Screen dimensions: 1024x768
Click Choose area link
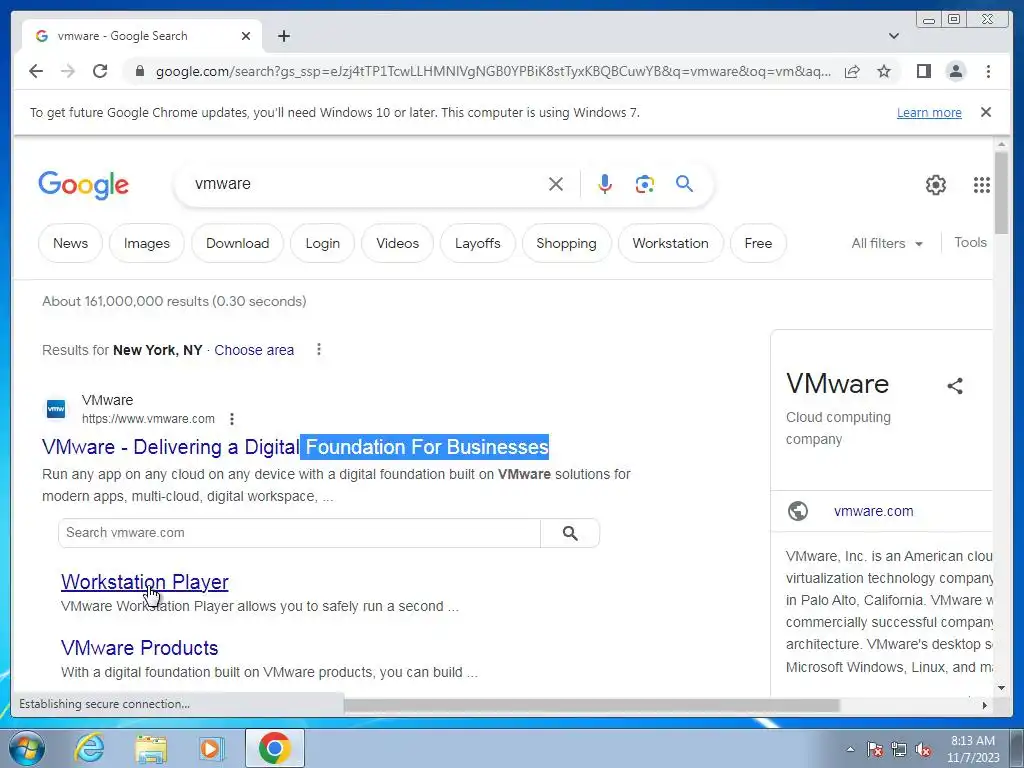pos(254,350)
